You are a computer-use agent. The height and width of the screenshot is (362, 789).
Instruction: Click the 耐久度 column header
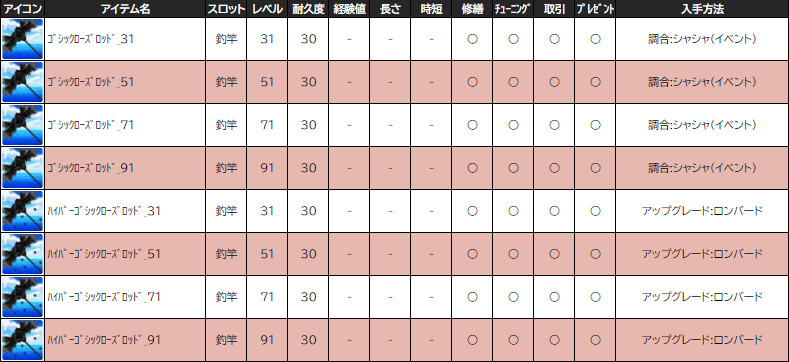pyautogui.click(x=308, y=9)
